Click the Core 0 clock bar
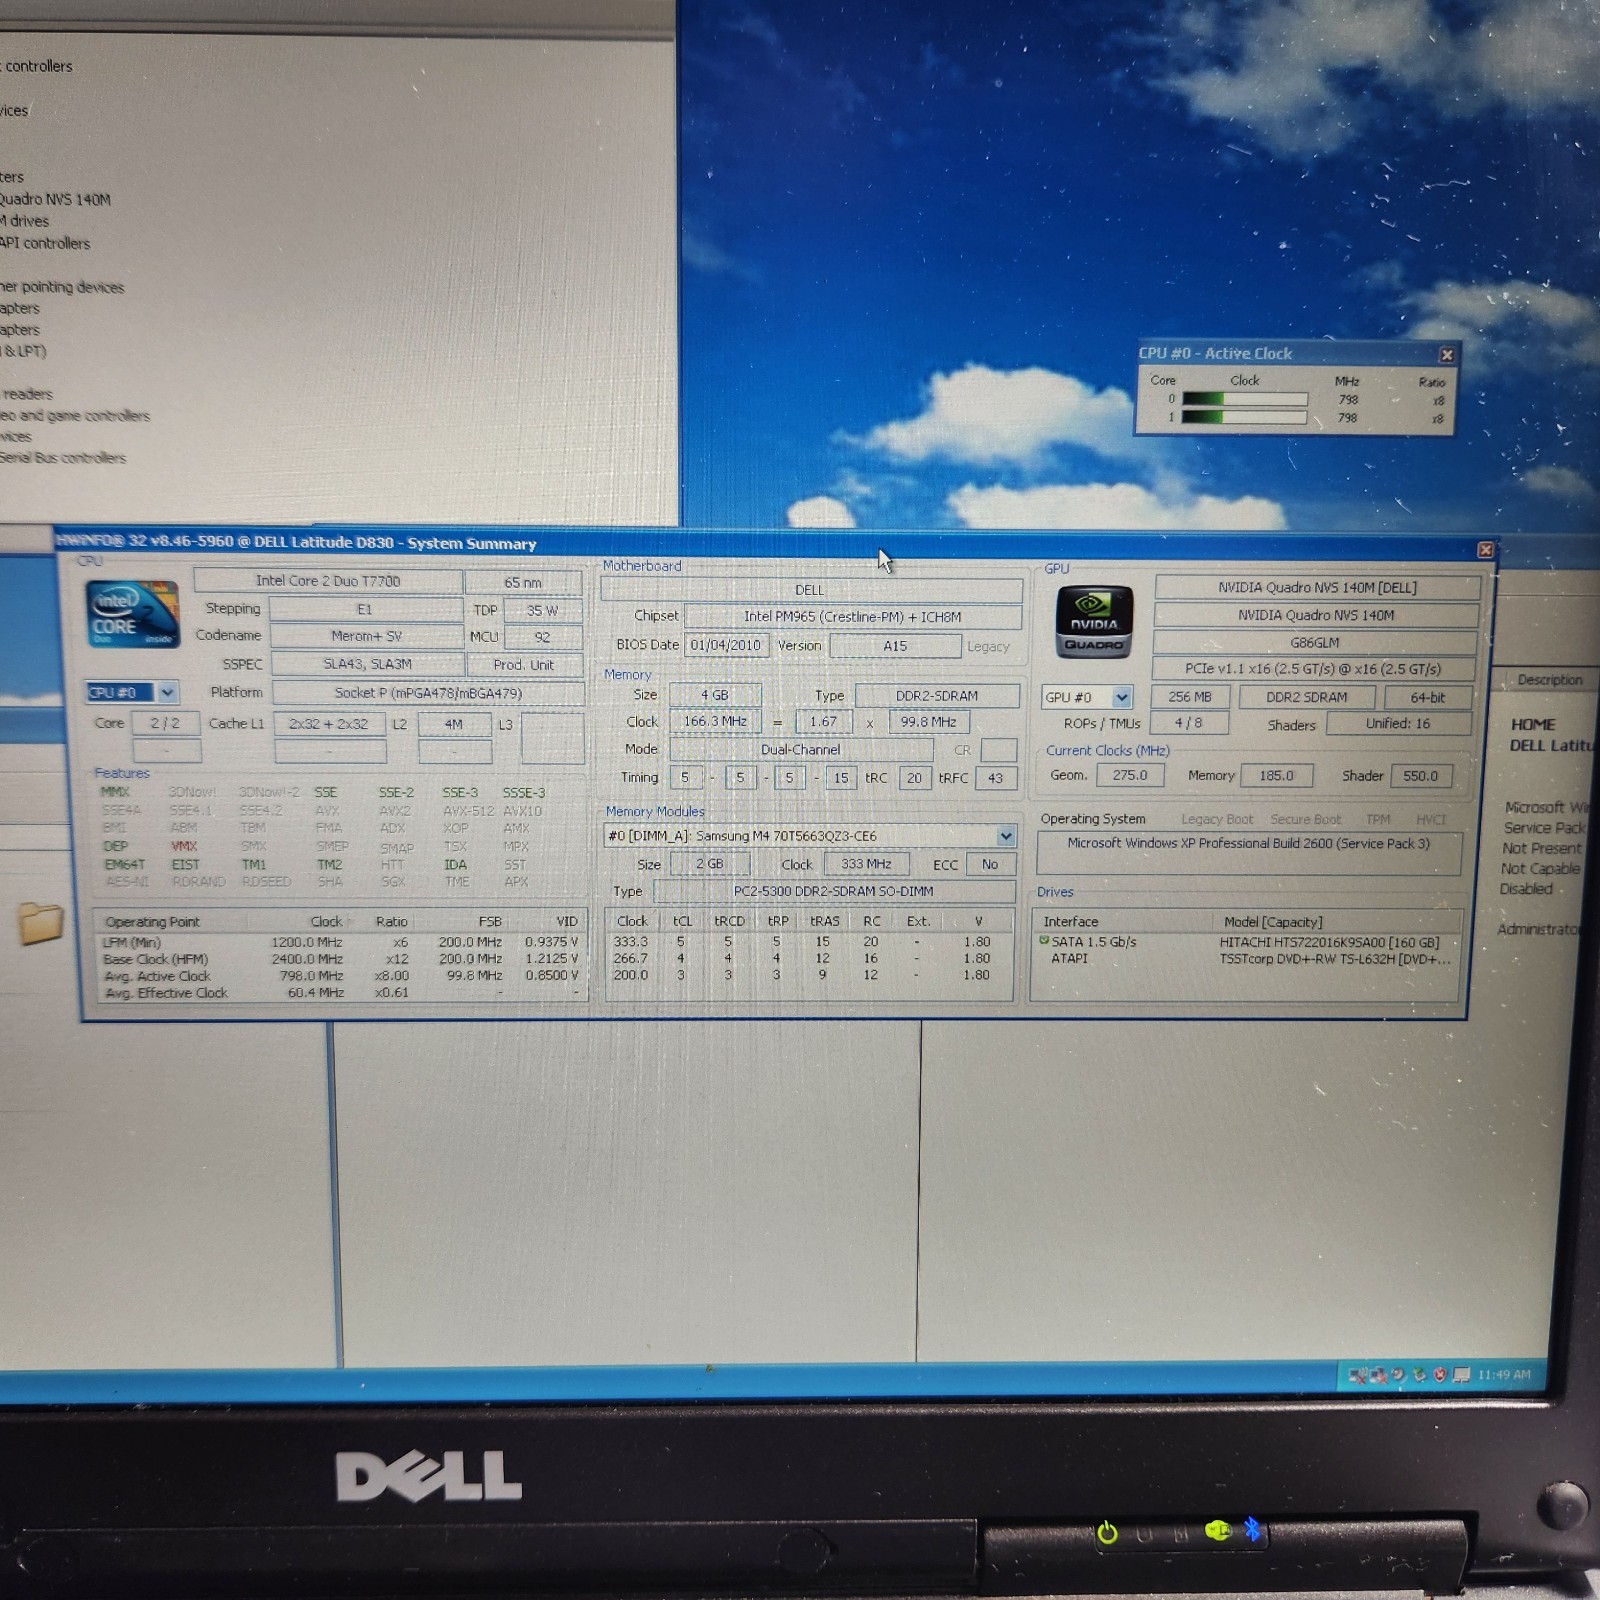Viewport: 1600px width, 1600px height. (1244, 399)
